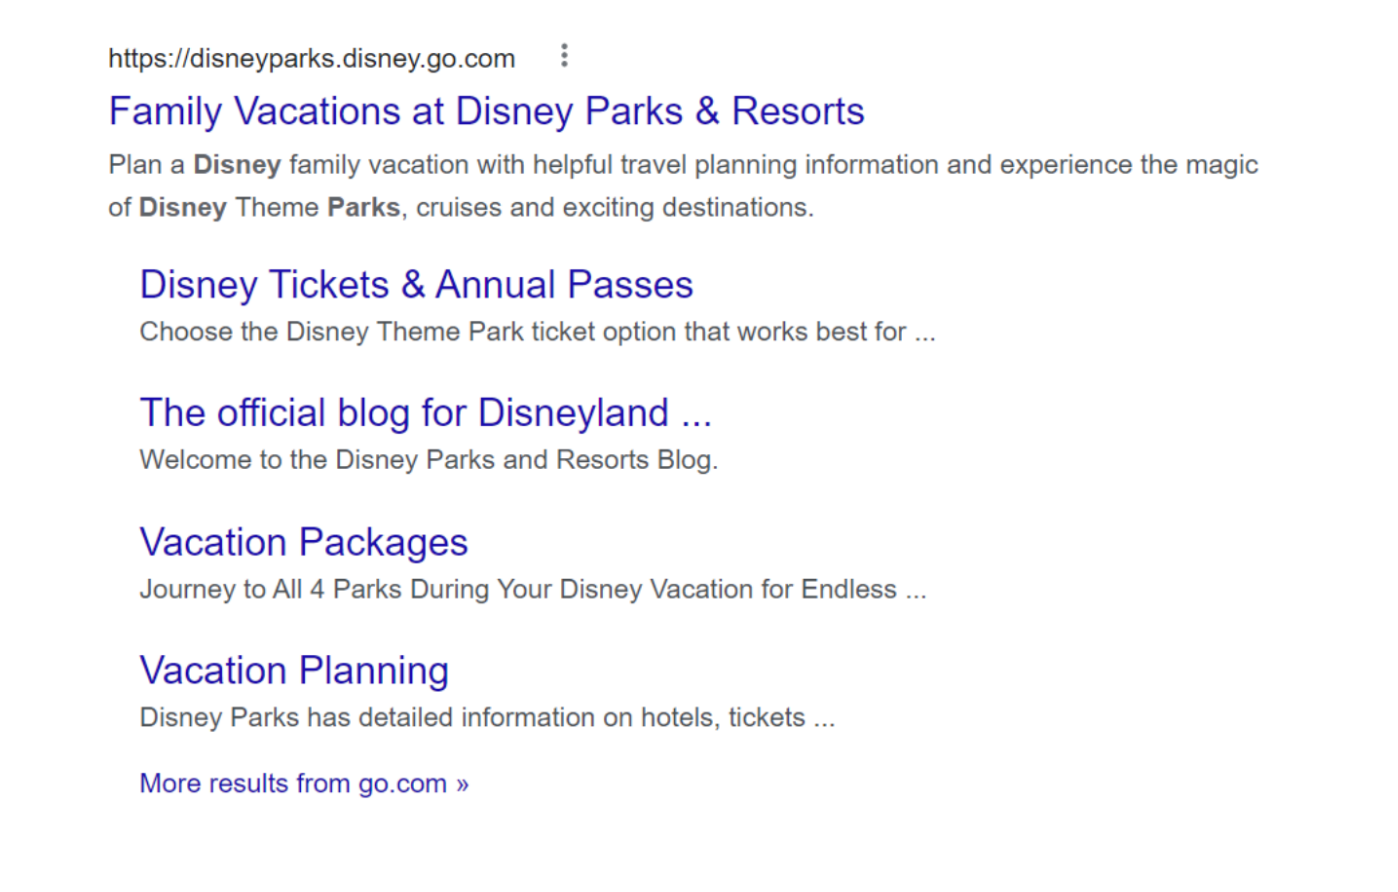Click the word 'Resorts' in the main title
This screenshot has width=1398, height=892.
coord(798,111)
